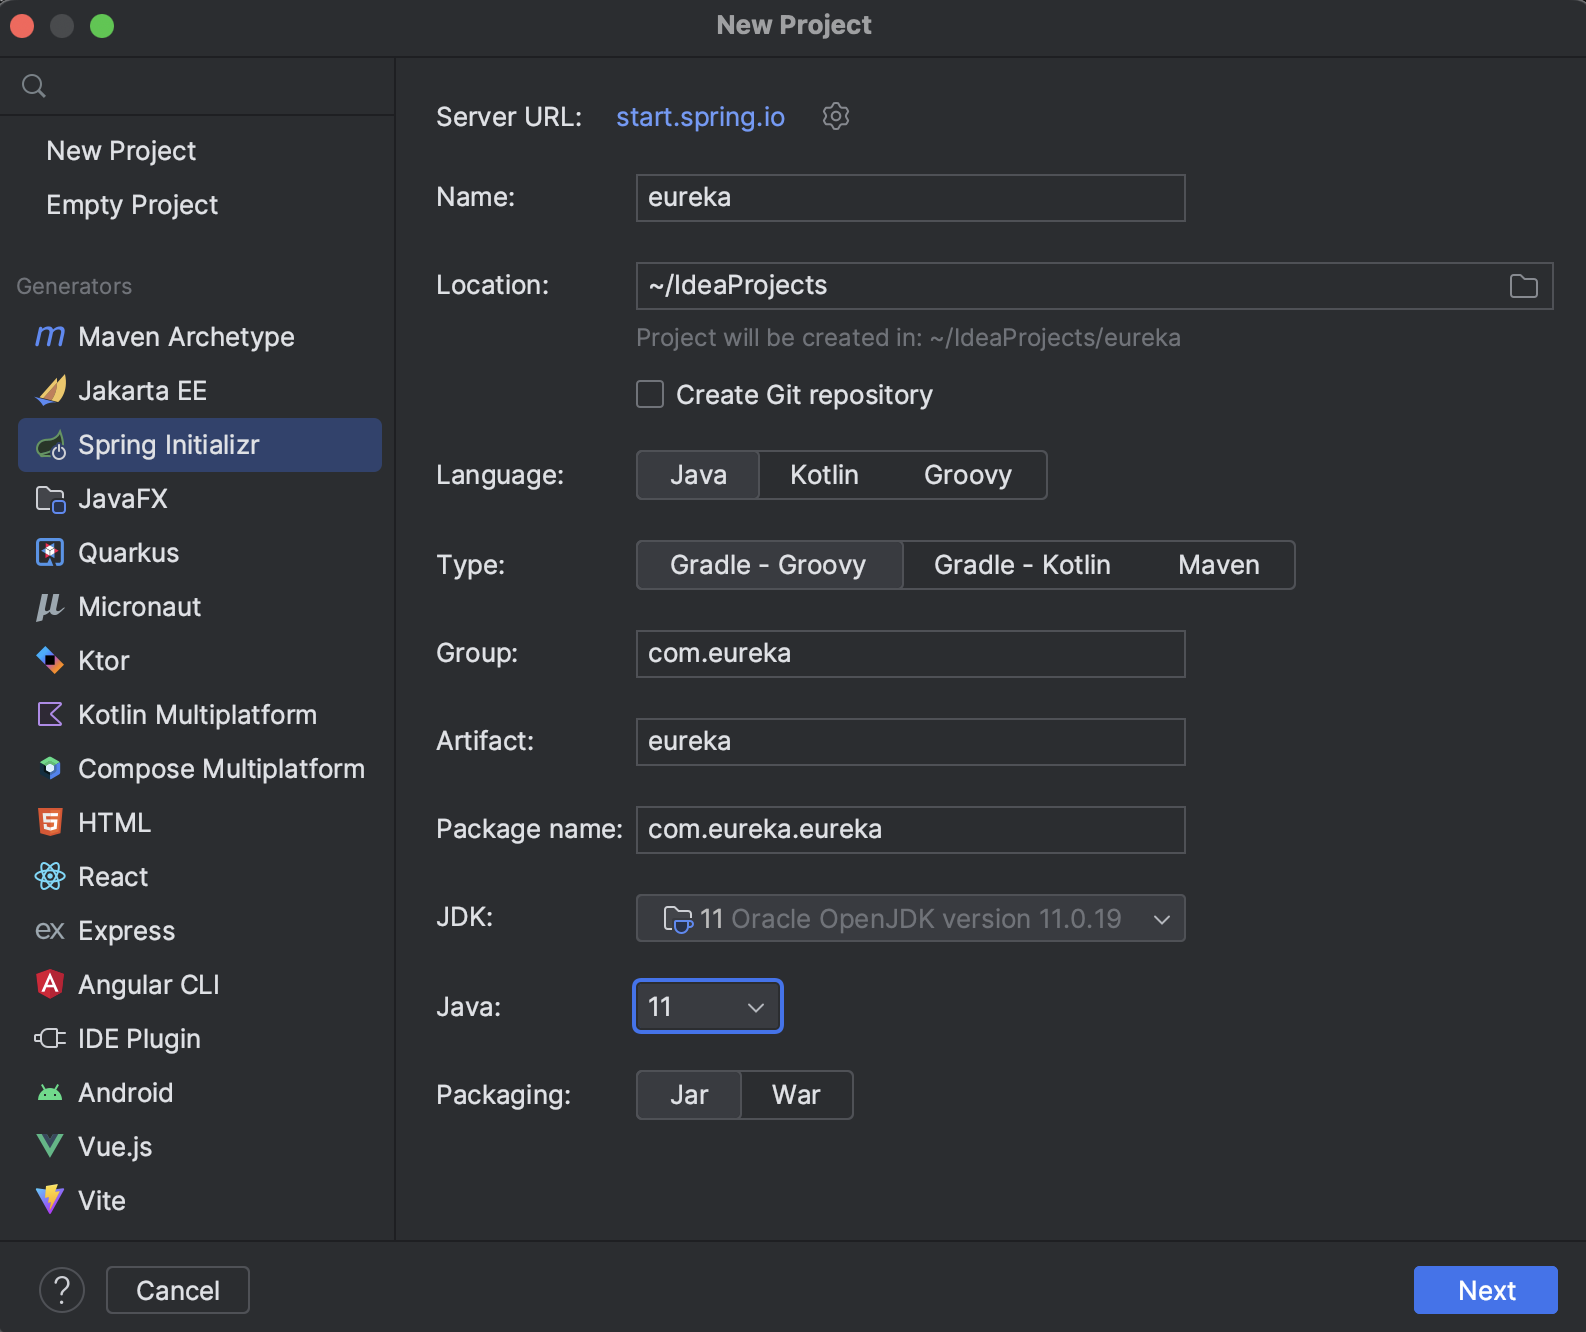Image resolution: width=1586 pixels, height=1332 pixels.
Task: Select Micronaut generator
Action: click(x=200, y=607)
